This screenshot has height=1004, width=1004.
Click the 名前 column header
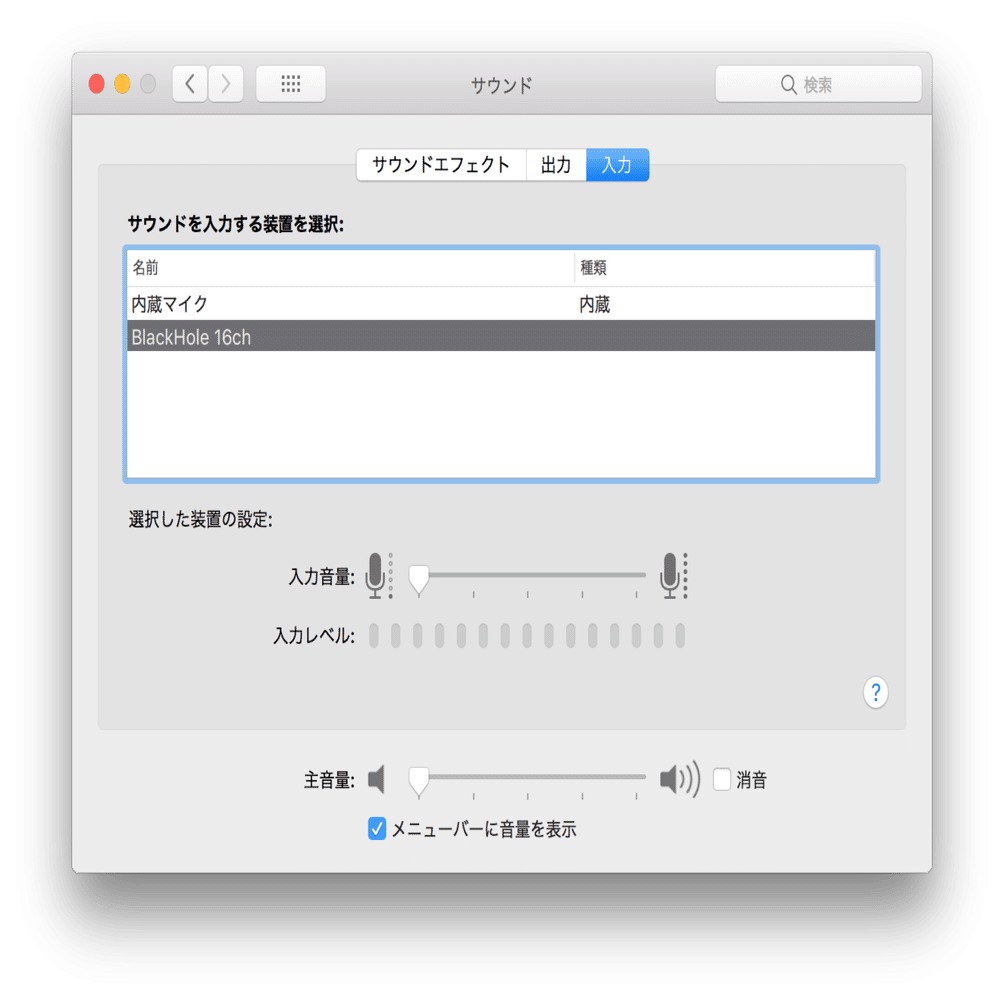141,267
